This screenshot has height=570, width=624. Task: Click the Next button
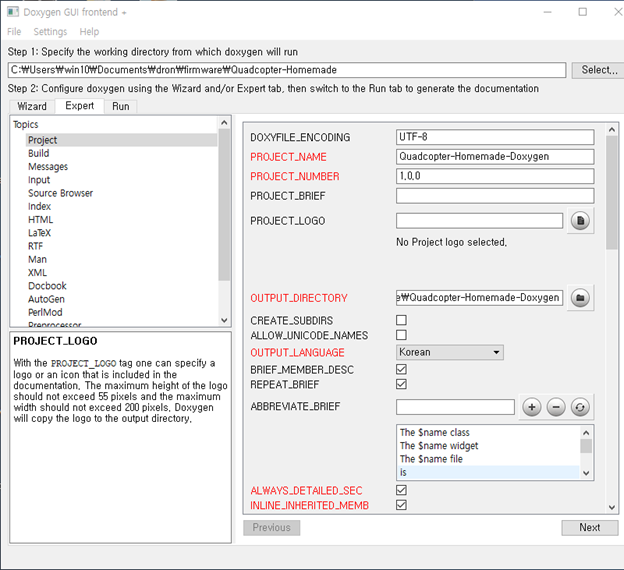point(589,527)
